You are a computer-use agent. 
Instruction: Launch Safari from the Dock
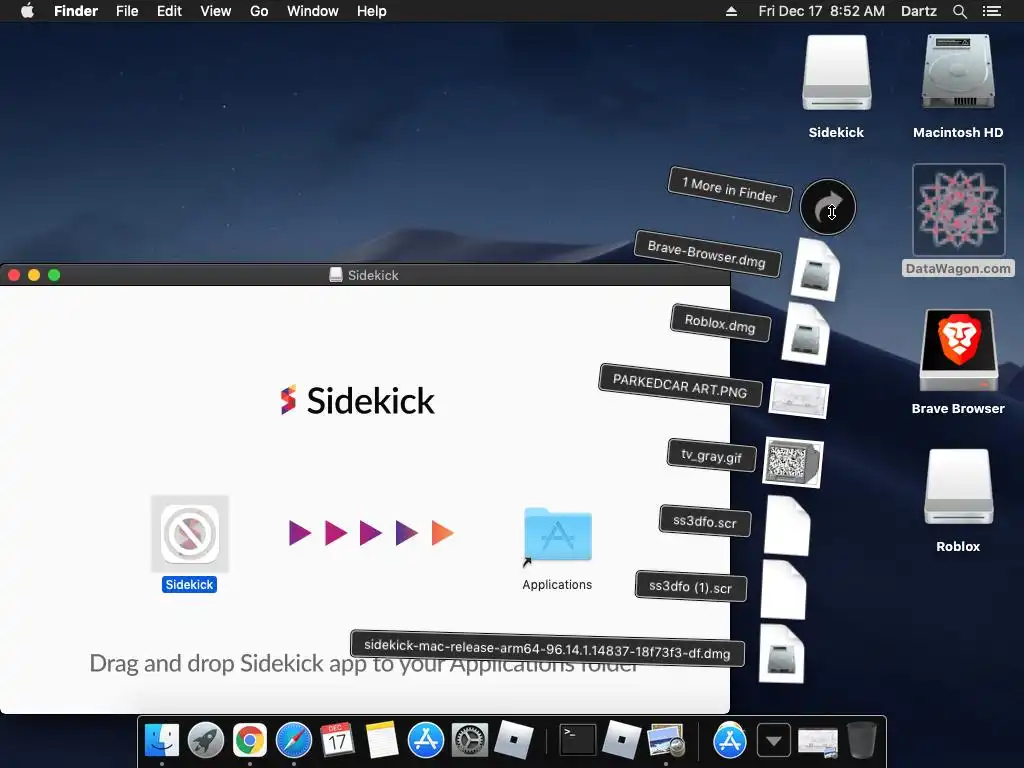(x=294, y=740)
